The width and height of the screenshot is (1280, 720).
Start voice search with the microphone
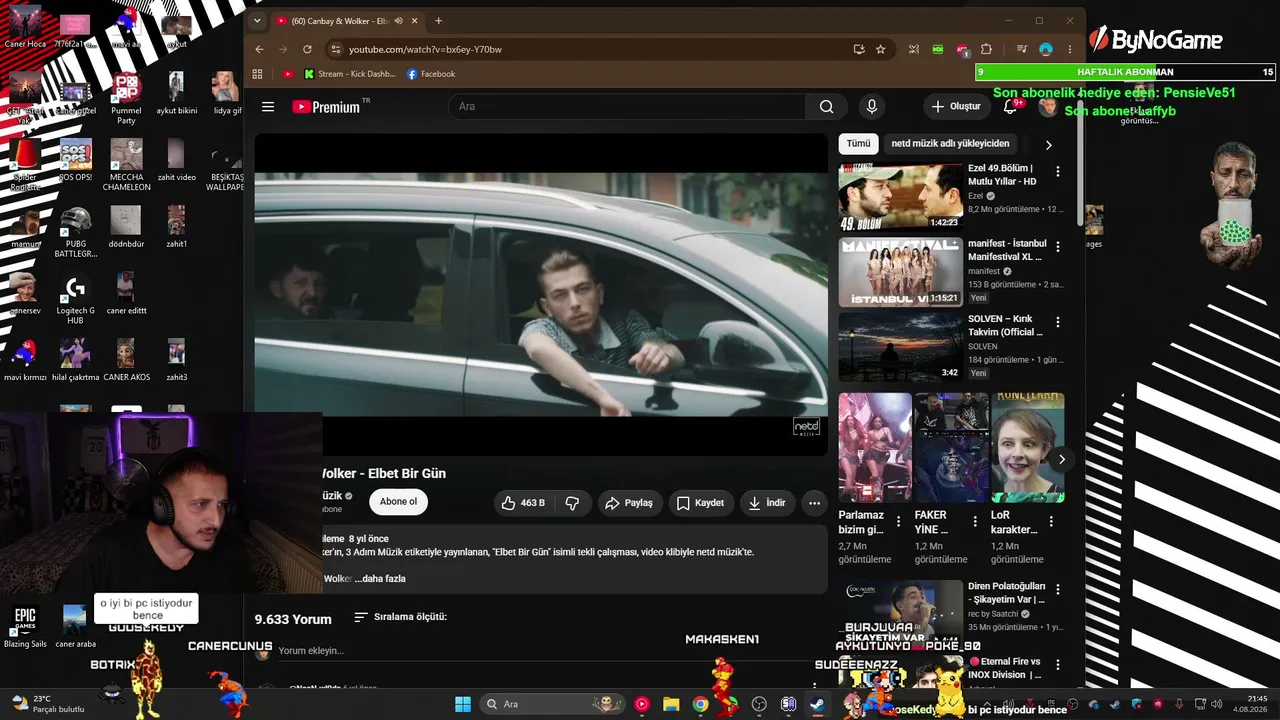pos(872,107)
